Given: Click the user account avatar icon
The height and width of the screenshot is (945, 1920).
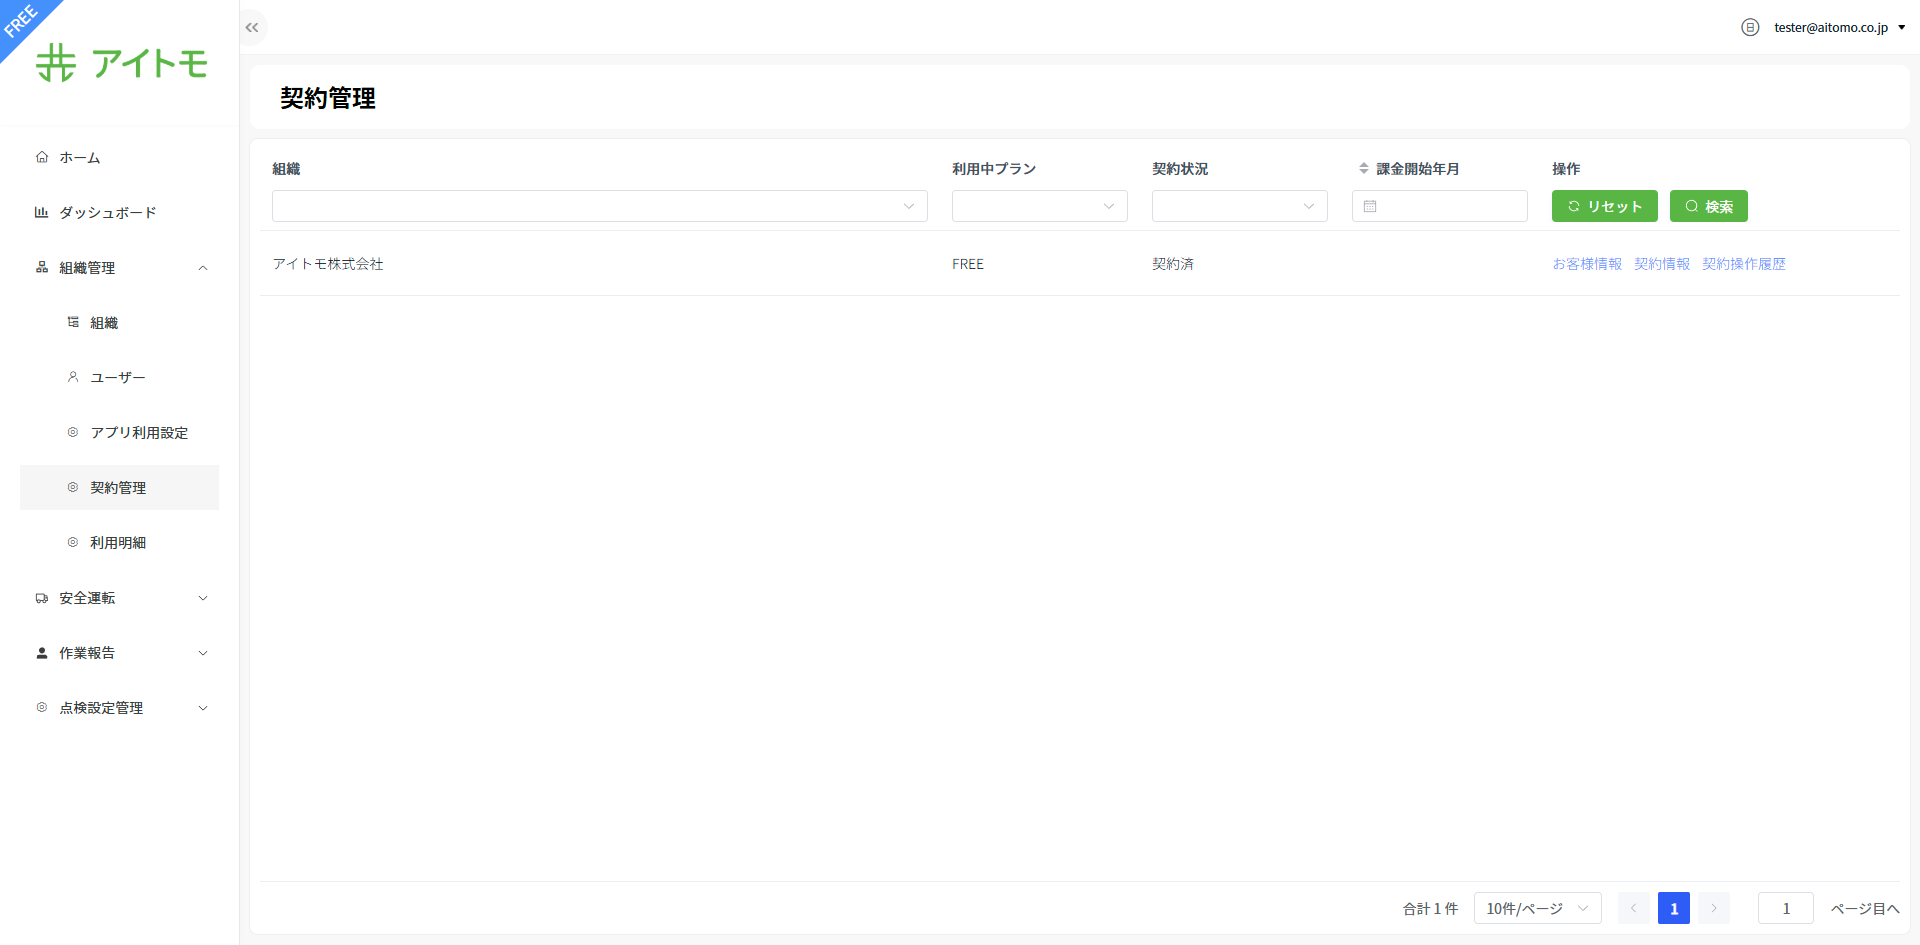Looking at the screenshot, I should coord(1749,28).
